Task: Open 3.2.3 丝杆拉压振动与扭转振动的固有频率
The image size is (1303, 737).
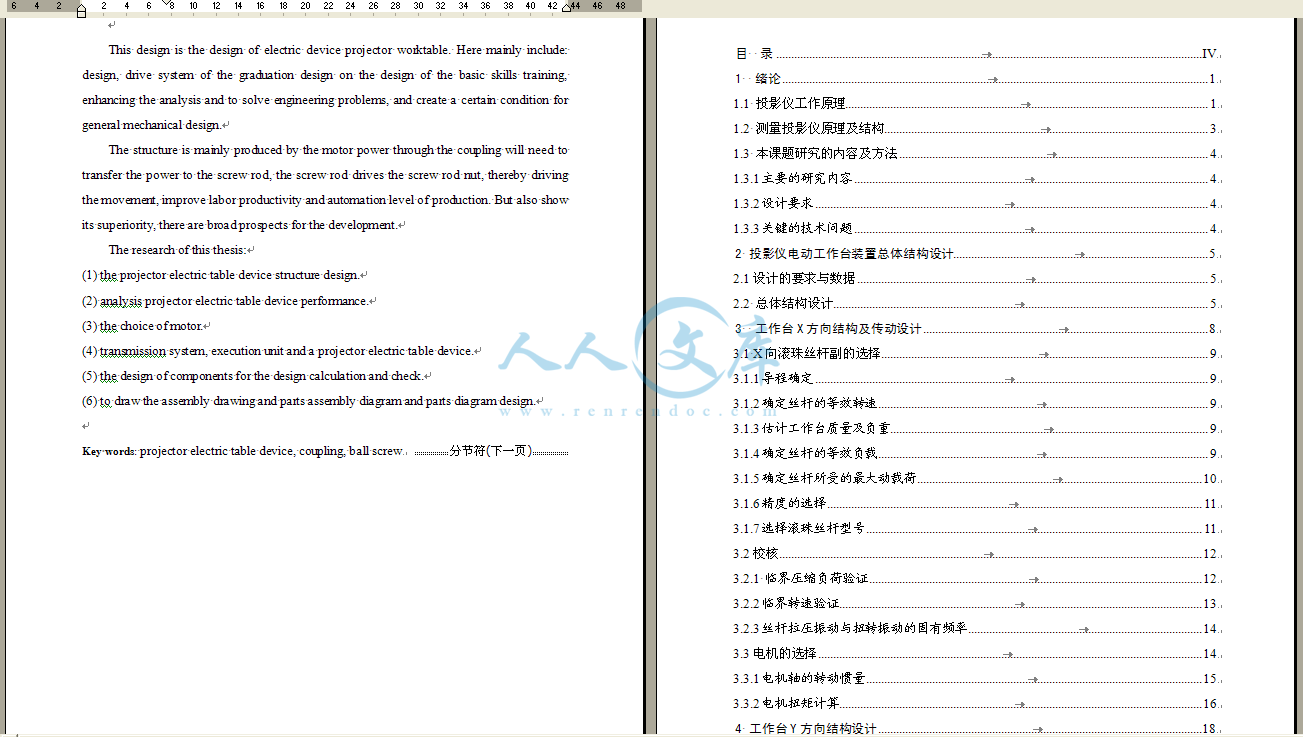Action: pyautogui.click(x=977, y=629)
